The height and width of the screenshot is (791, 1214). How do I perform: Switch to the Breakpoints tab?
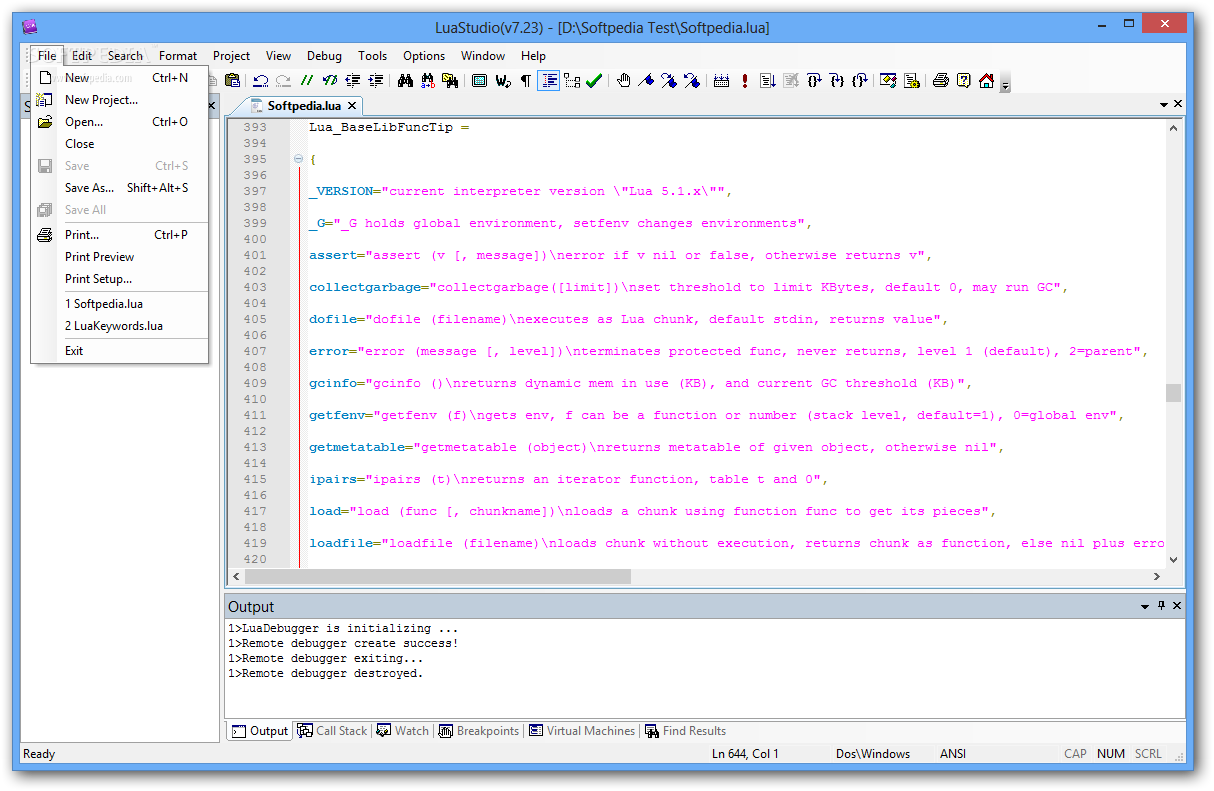pos(480,731)
